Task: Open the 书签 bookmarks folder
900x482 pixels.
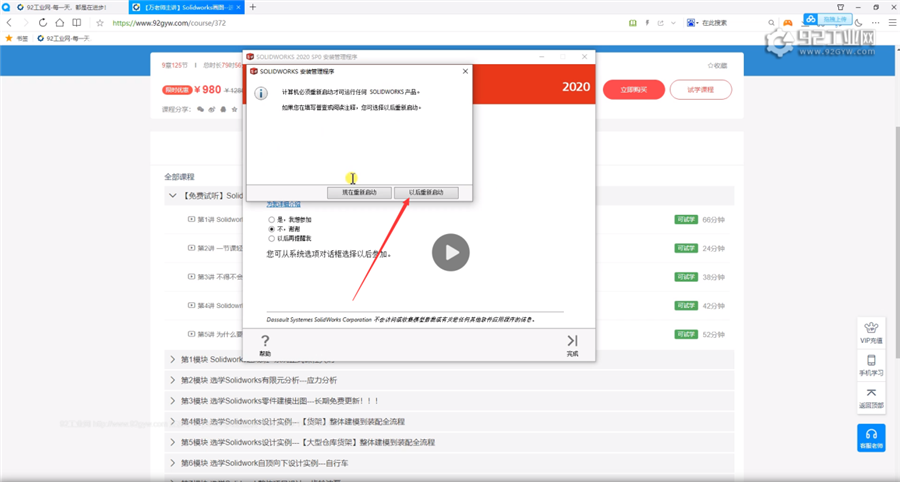Action: (x=17, y=38)
